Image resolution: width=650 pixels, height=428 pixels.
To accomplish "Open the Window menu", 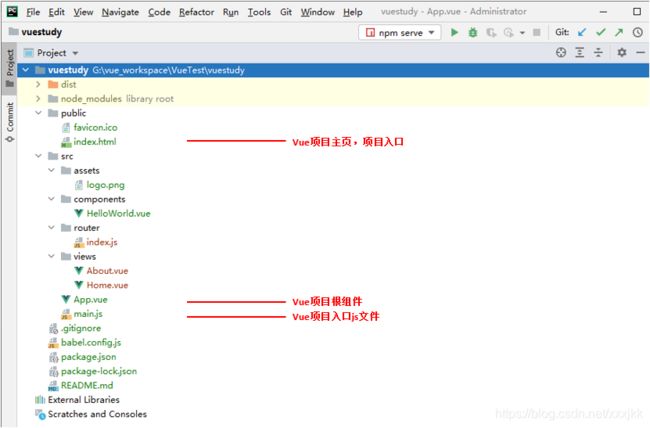I will (318, 12).
